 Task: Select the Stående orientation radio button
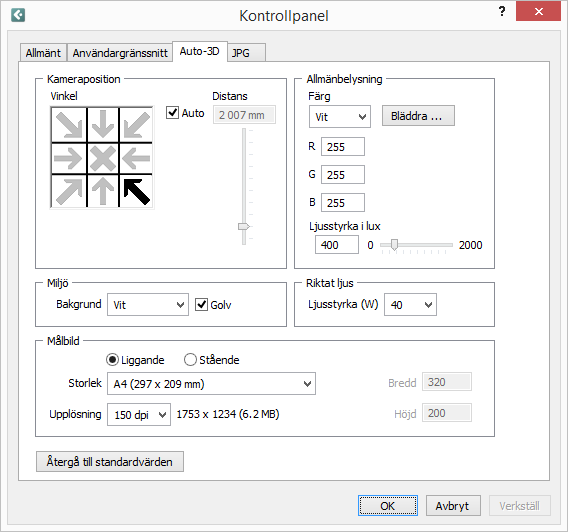pos(190,360)
